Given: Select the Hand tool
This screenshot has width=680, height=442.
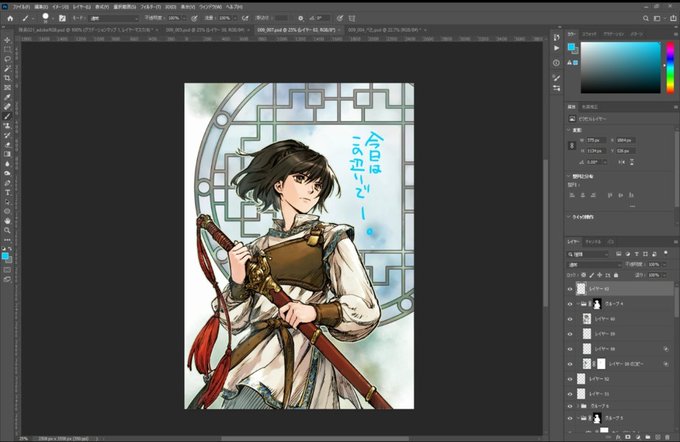Looking at the screenshot, I should coord(7,221).
